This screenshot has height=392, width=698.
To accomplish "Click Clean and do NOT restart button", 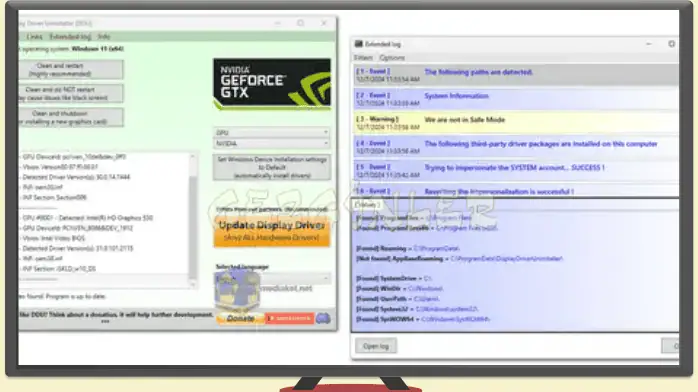I will pos(71,93).
